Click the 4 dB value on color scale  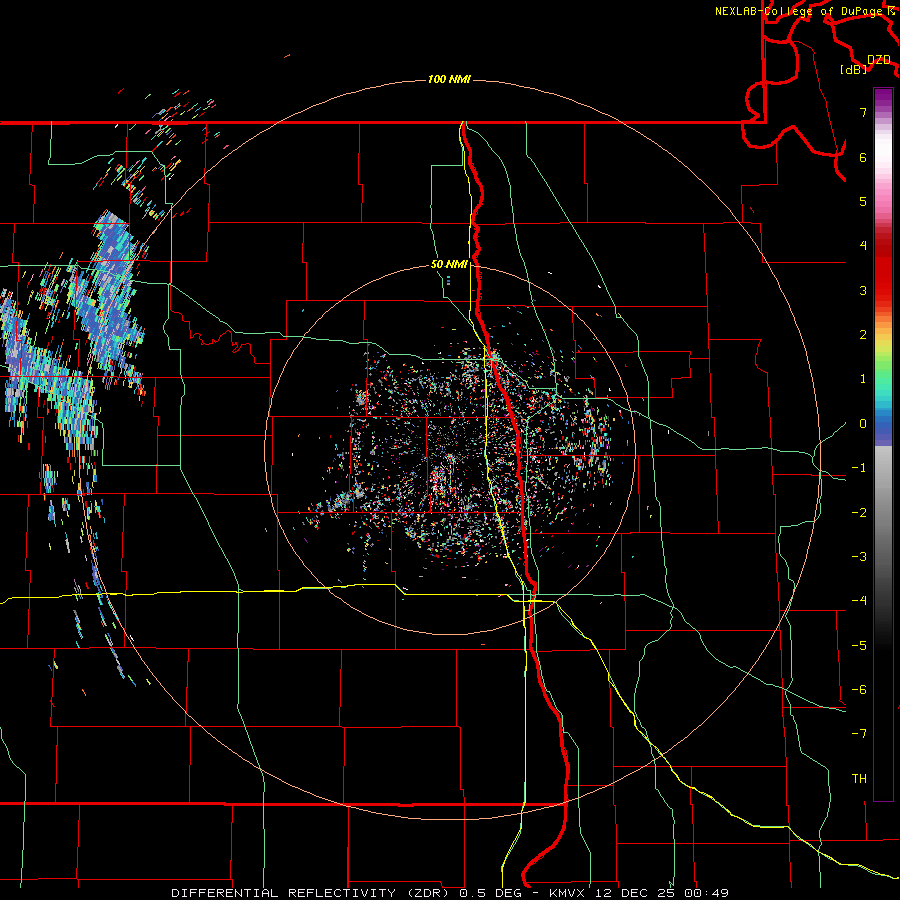[863, 246]
